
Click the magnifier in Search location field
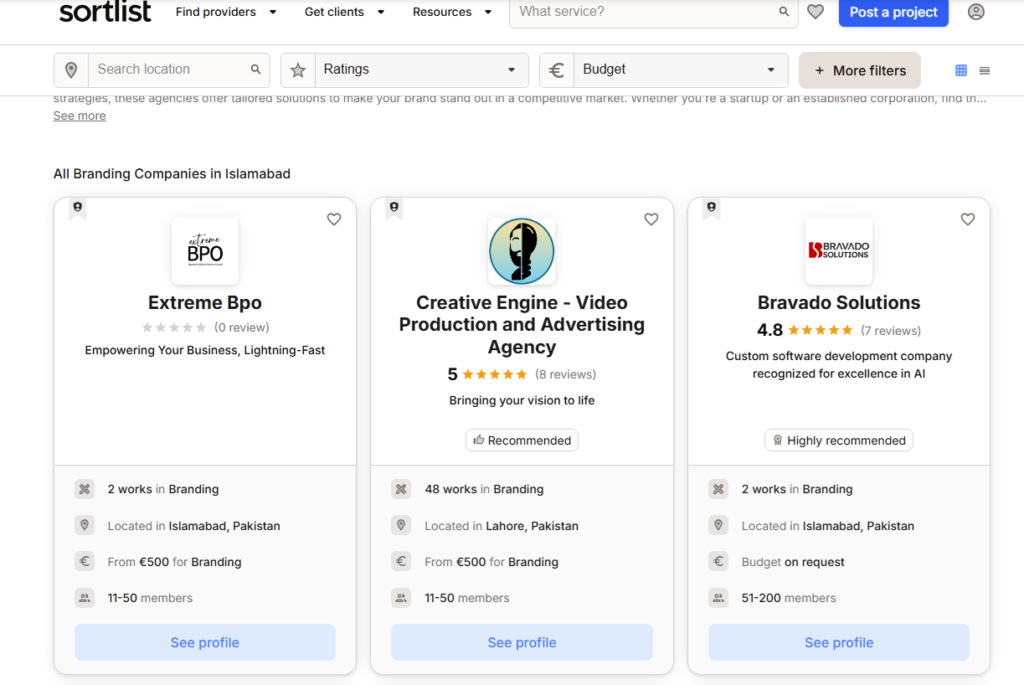click(255, 69)
